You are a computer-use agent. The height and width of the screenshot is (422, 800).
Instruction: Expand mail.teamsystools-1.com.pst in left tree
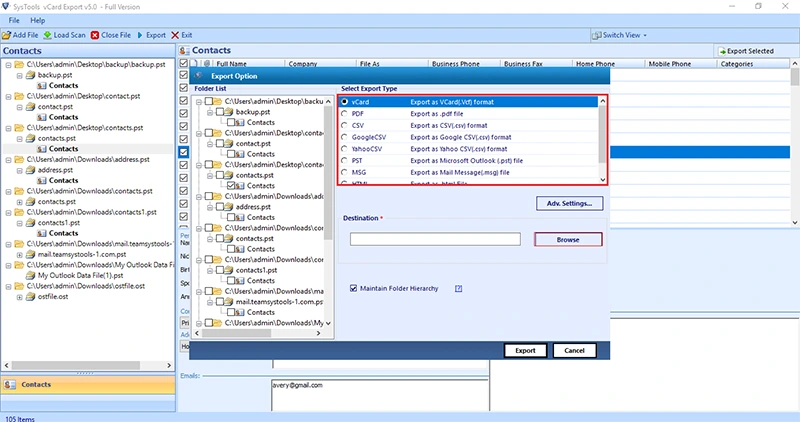click(x=19, y=254)
